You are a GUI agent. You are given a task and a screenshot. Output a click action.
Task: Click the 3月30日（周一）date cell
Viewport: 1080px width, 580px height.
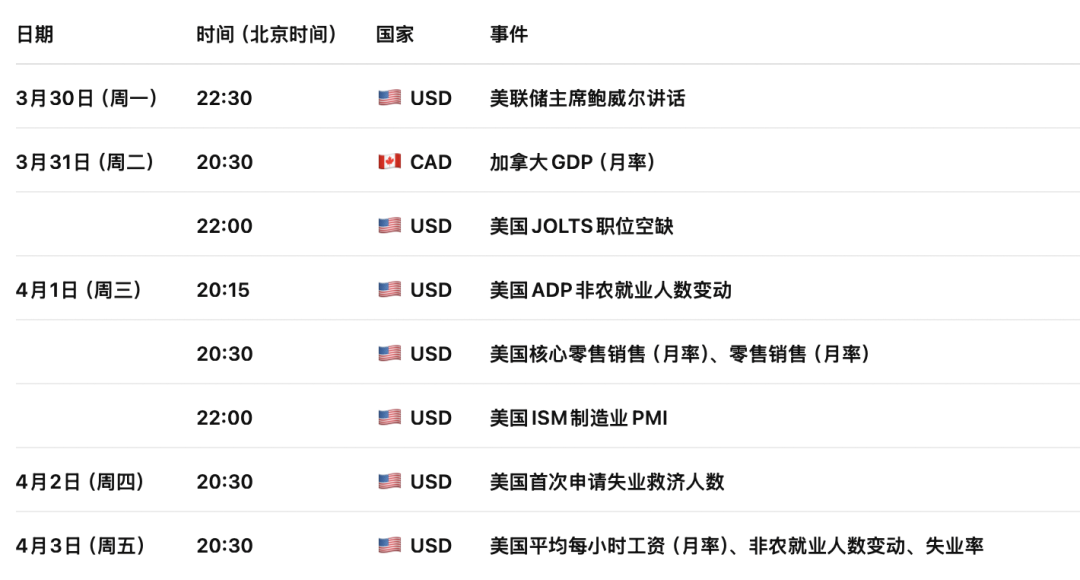(x=87, y=98)
